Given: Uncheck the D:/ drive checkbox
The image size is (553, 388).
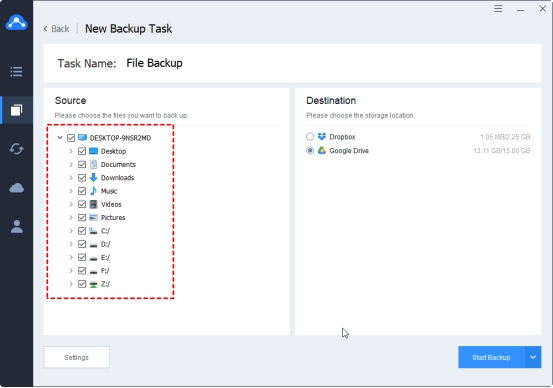Looking at the screenshot, I should (x=82, y=244).
